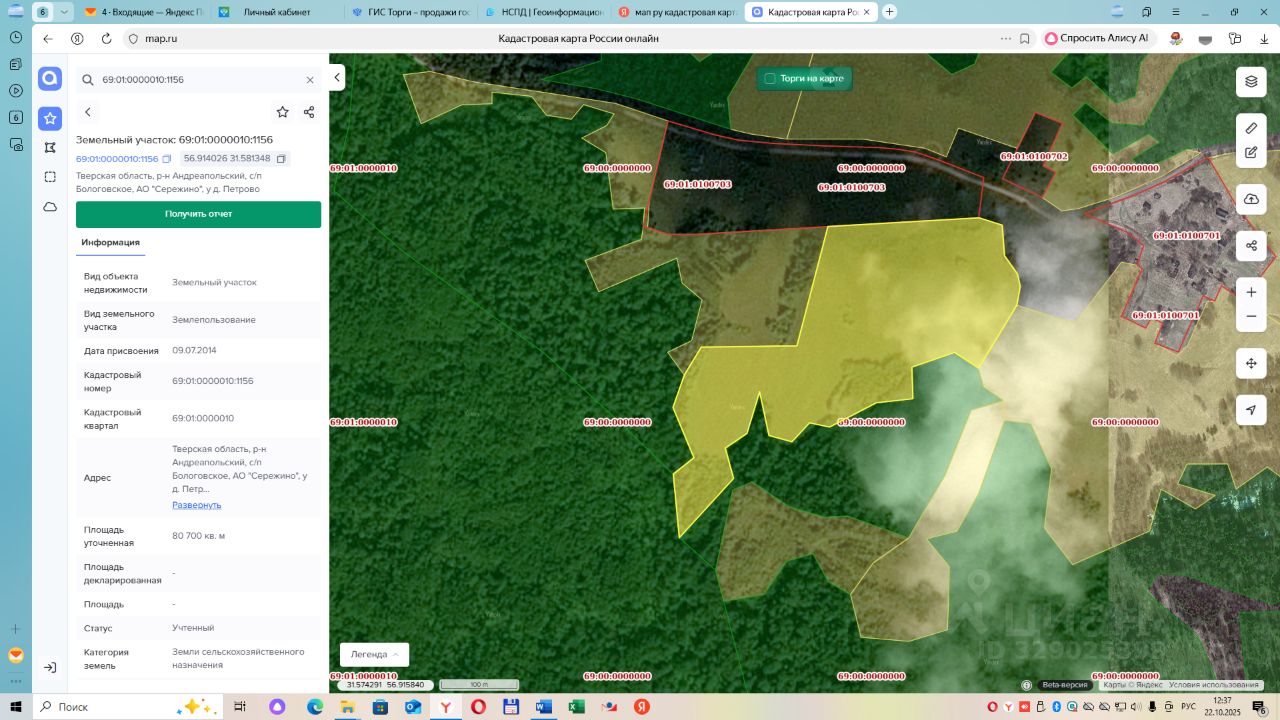
Task: Open Microsoft Edge from the taskbar
Action: (314, 706)
